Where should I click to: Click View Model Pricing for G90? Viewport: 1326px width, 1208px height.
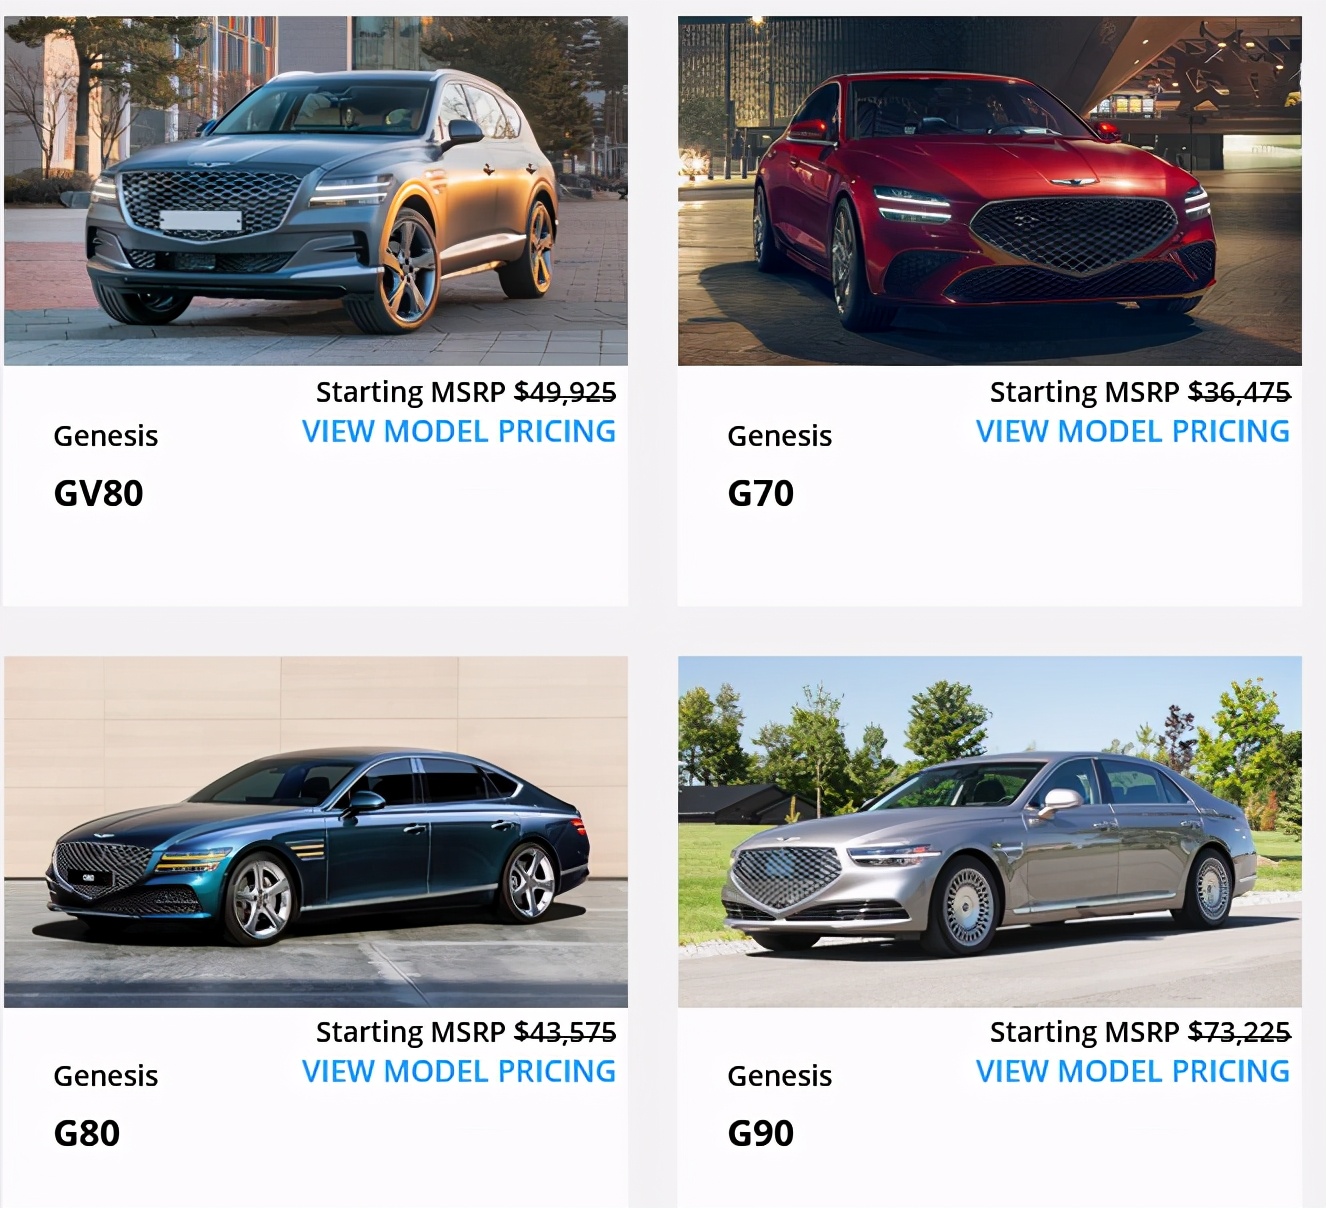[1133, 1071]
